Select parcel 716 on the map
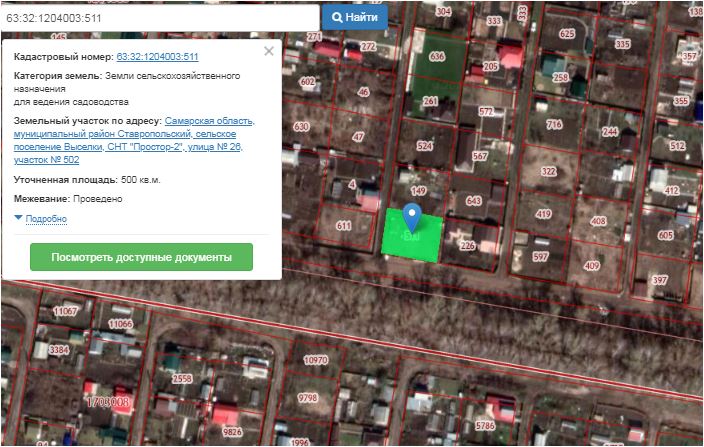This screenshot has height=447, width=704. (554, 125)
